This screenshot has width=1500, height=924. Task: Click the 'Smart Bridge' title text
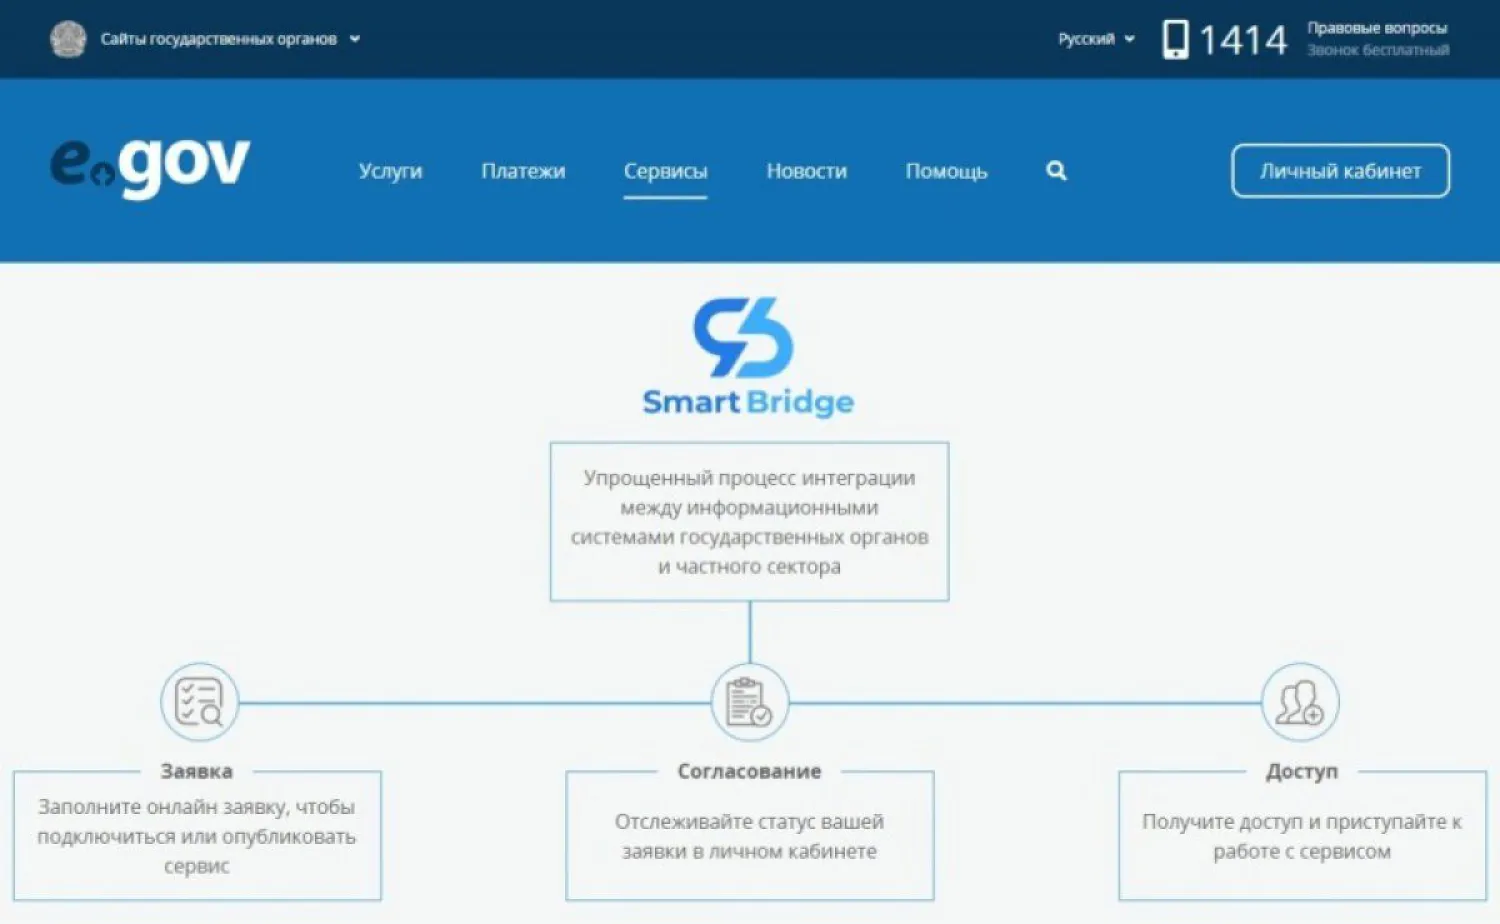coord(748,402)
